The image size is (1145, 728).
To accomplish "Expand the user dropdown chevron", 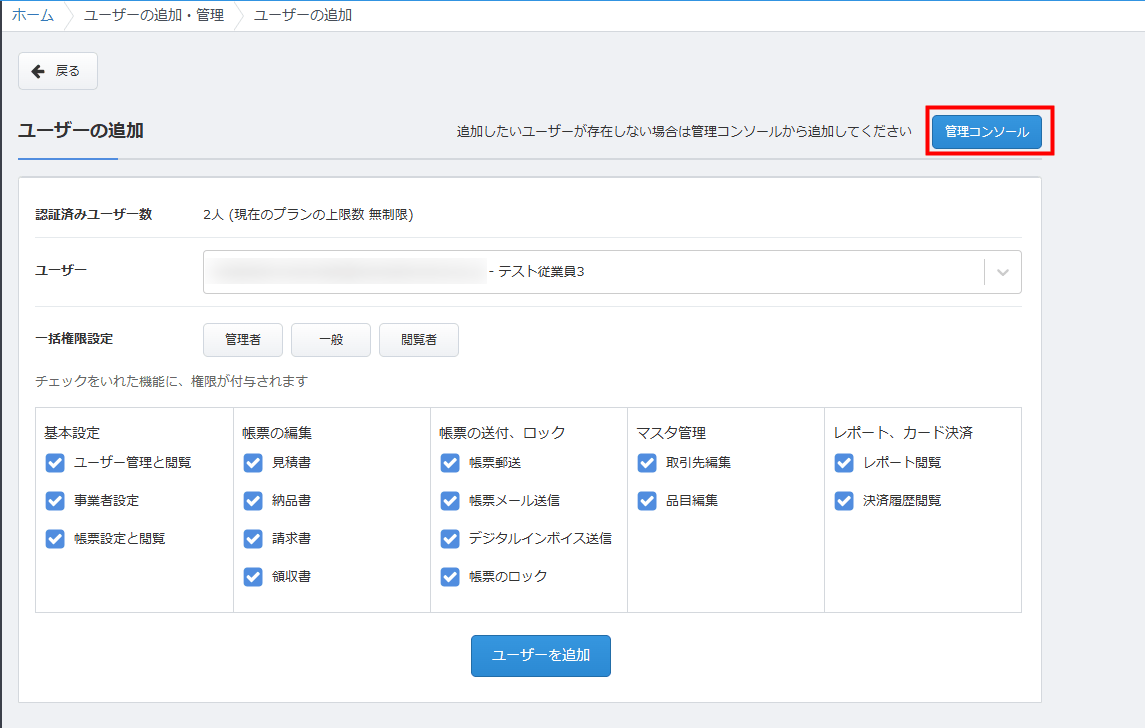I will pyautogui.click(x=1003, y=272).
